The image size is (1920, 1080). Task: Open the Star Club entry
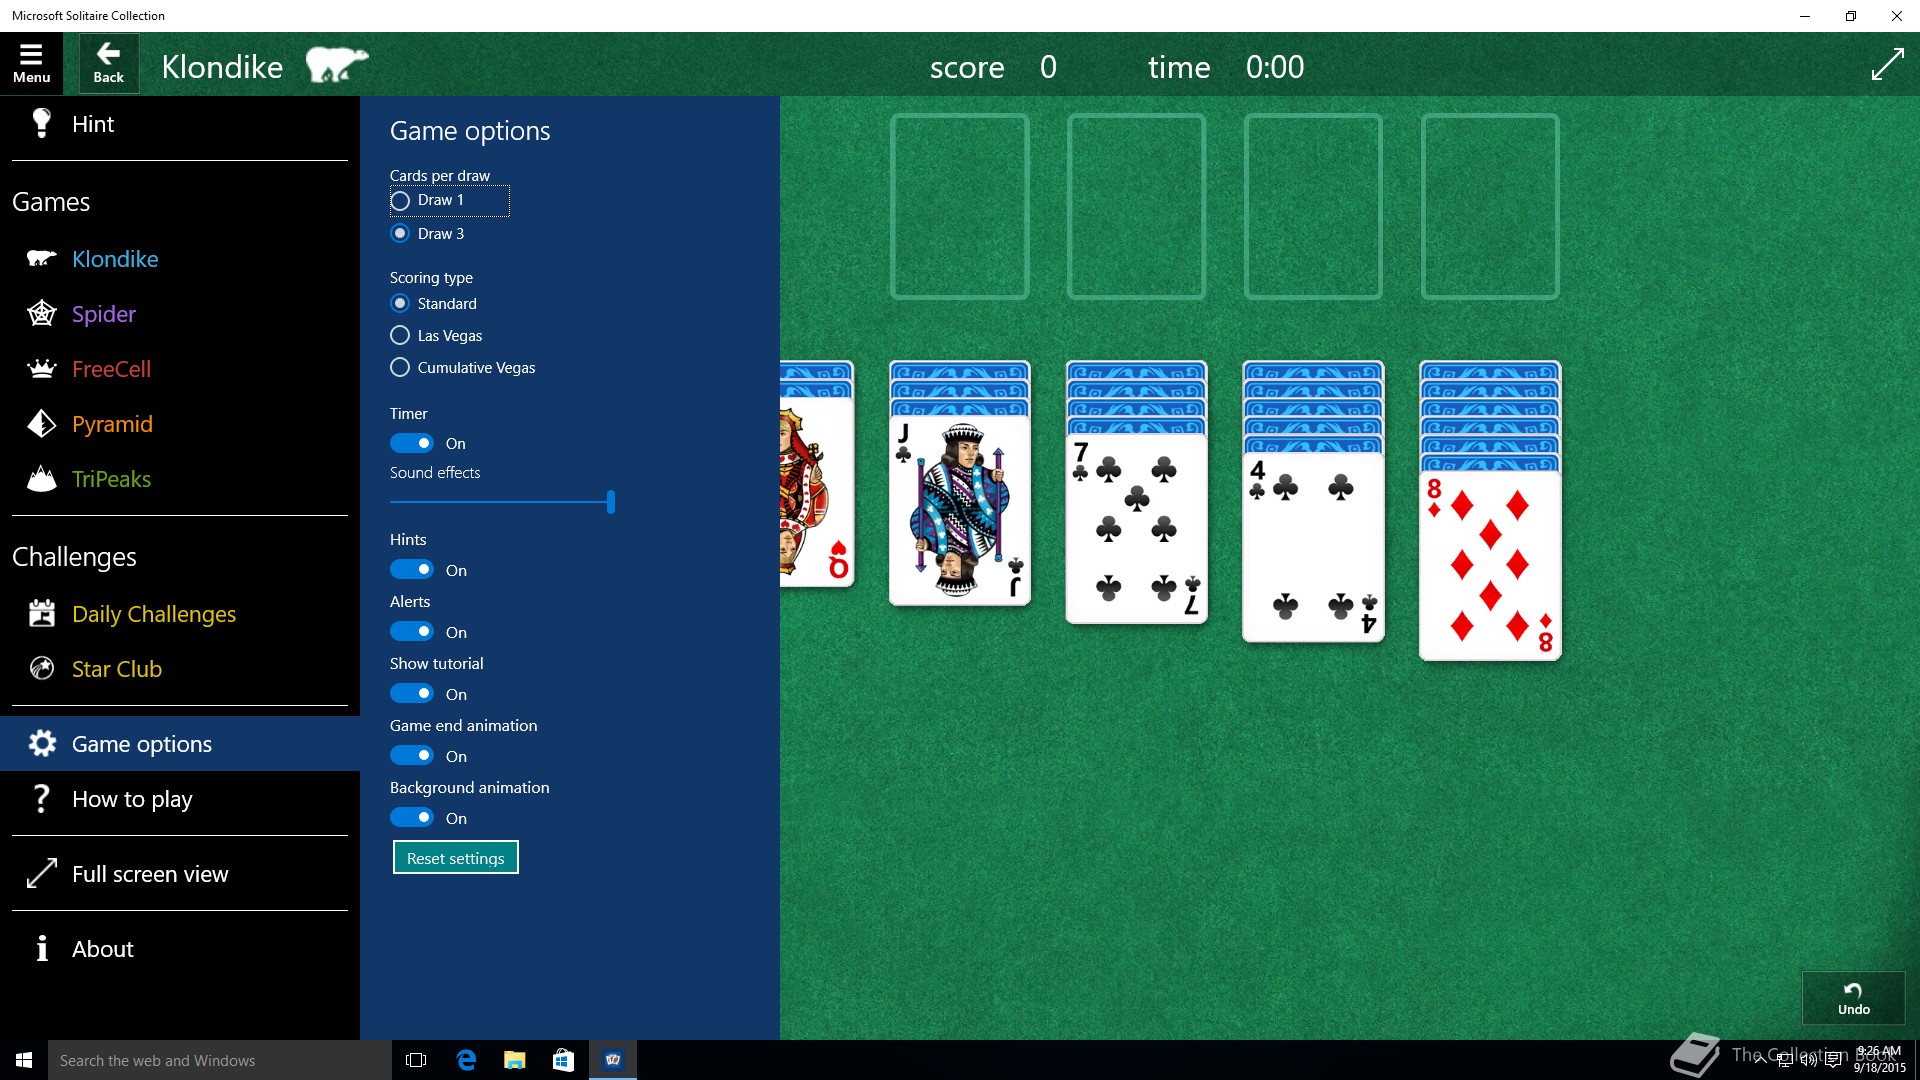(x=180, y=668)
